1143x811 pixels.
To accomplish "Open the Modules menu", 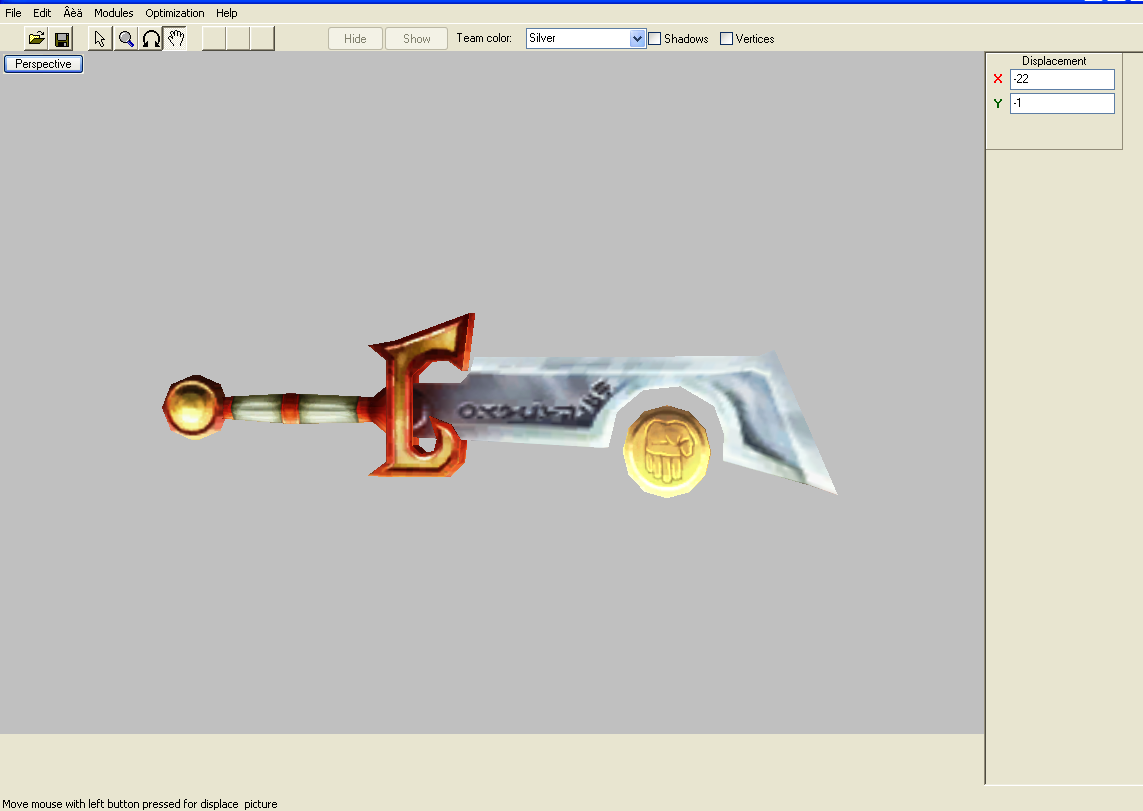I will coord(114,13).
